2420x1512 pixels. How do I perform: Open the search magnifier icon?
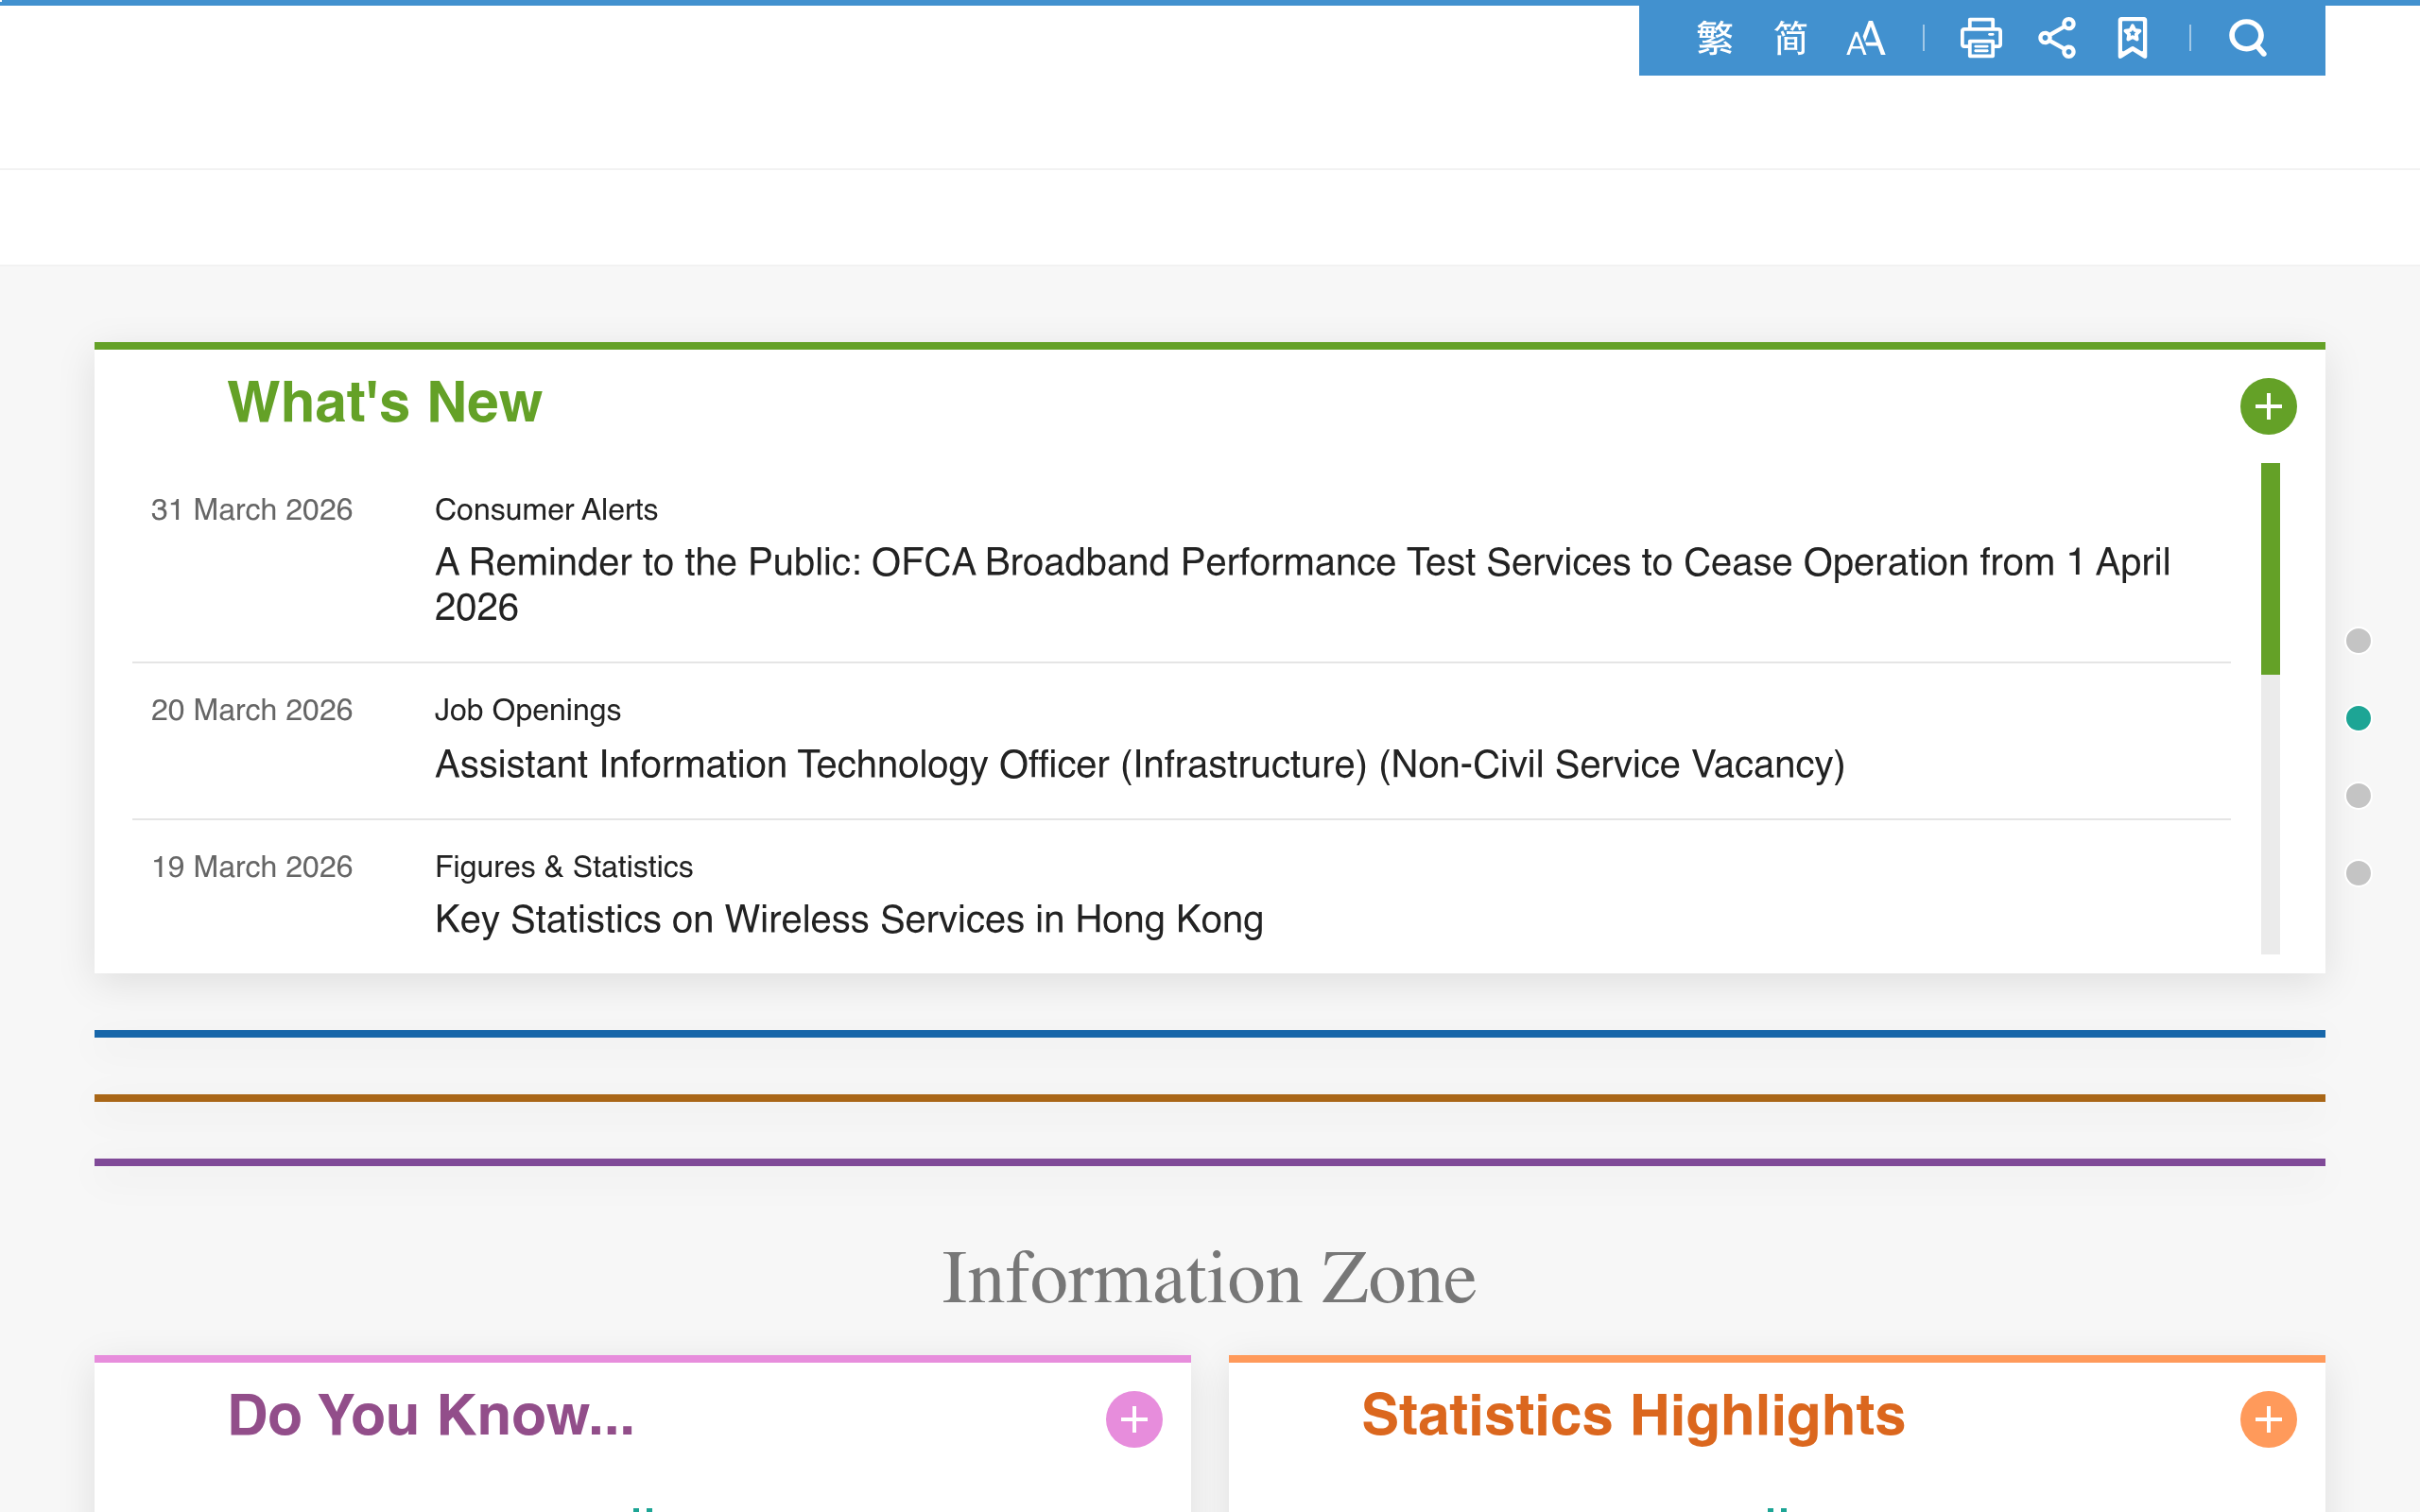[2247, 39]
